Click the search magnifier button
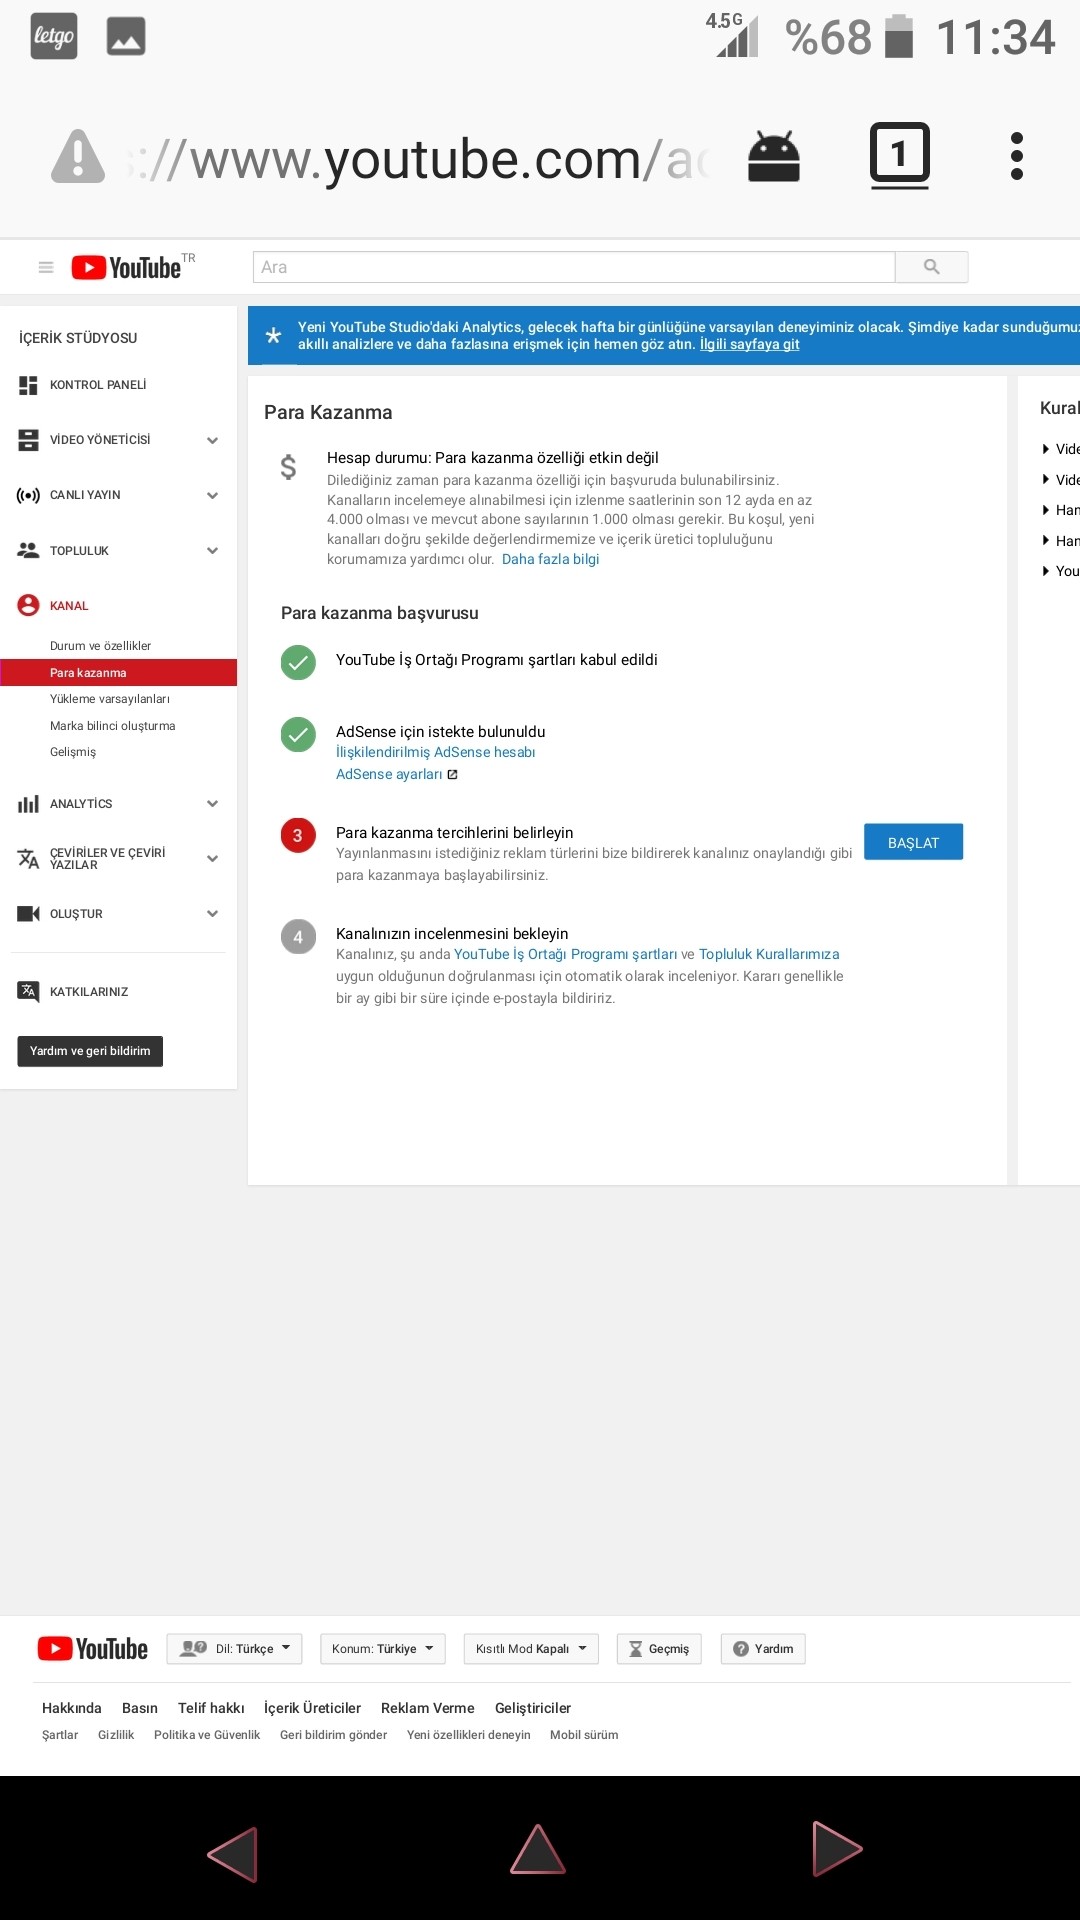Image resolution: width=1080 pixels, height=1920 pixels. [x=932, y=267]
